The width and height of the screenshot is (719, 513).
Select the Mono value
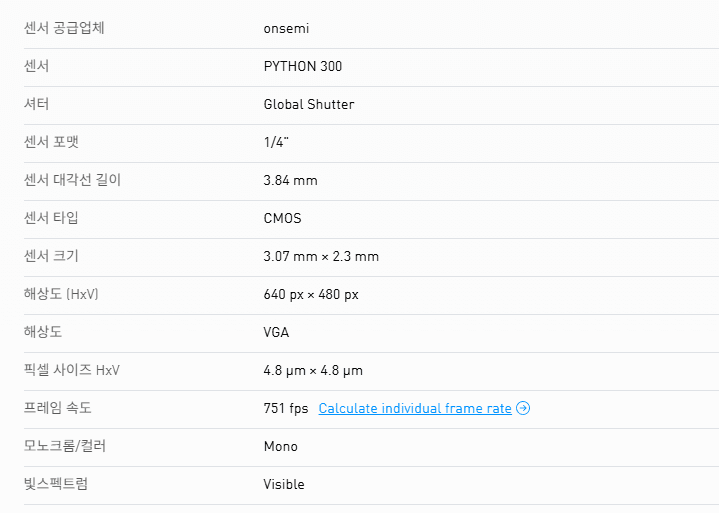tap(281, 446)
